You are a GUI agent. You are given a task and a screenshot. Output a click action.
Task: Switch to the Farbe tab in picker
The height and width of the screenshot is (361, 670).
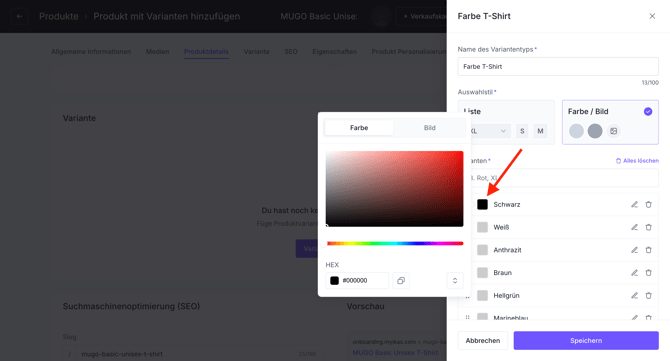pos(359,128)
